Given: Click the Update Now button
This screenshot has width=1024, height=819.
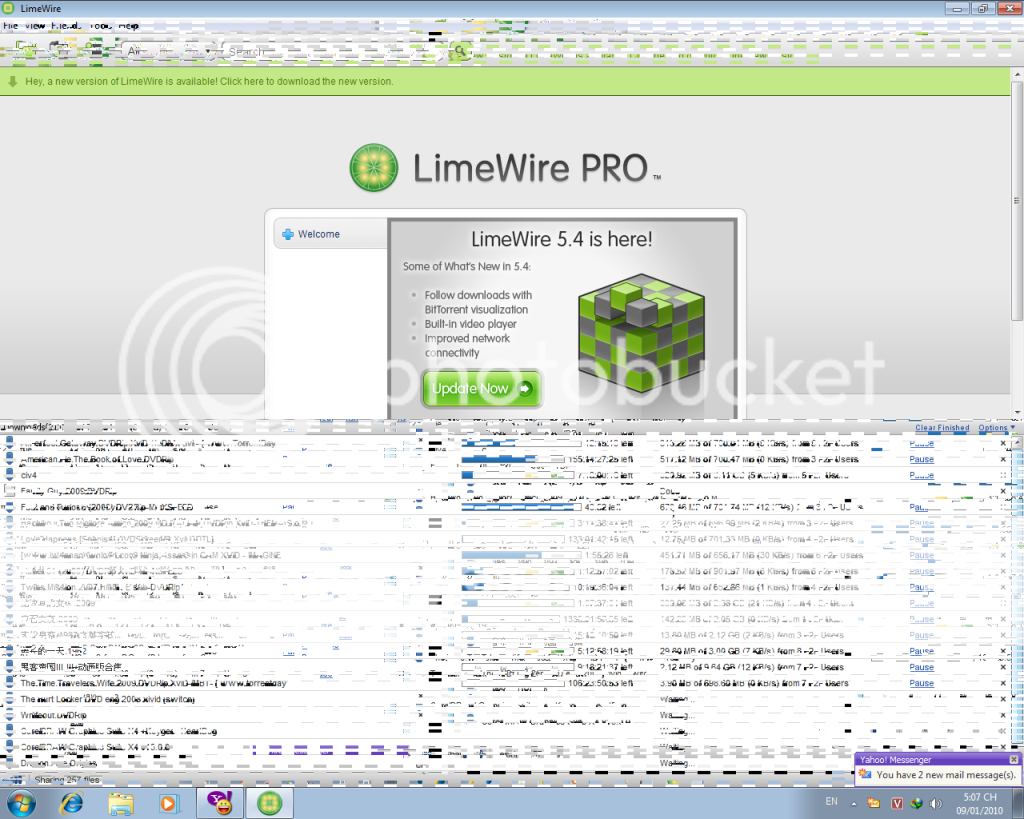Looking at the screenshot, I should coord(482,389).
